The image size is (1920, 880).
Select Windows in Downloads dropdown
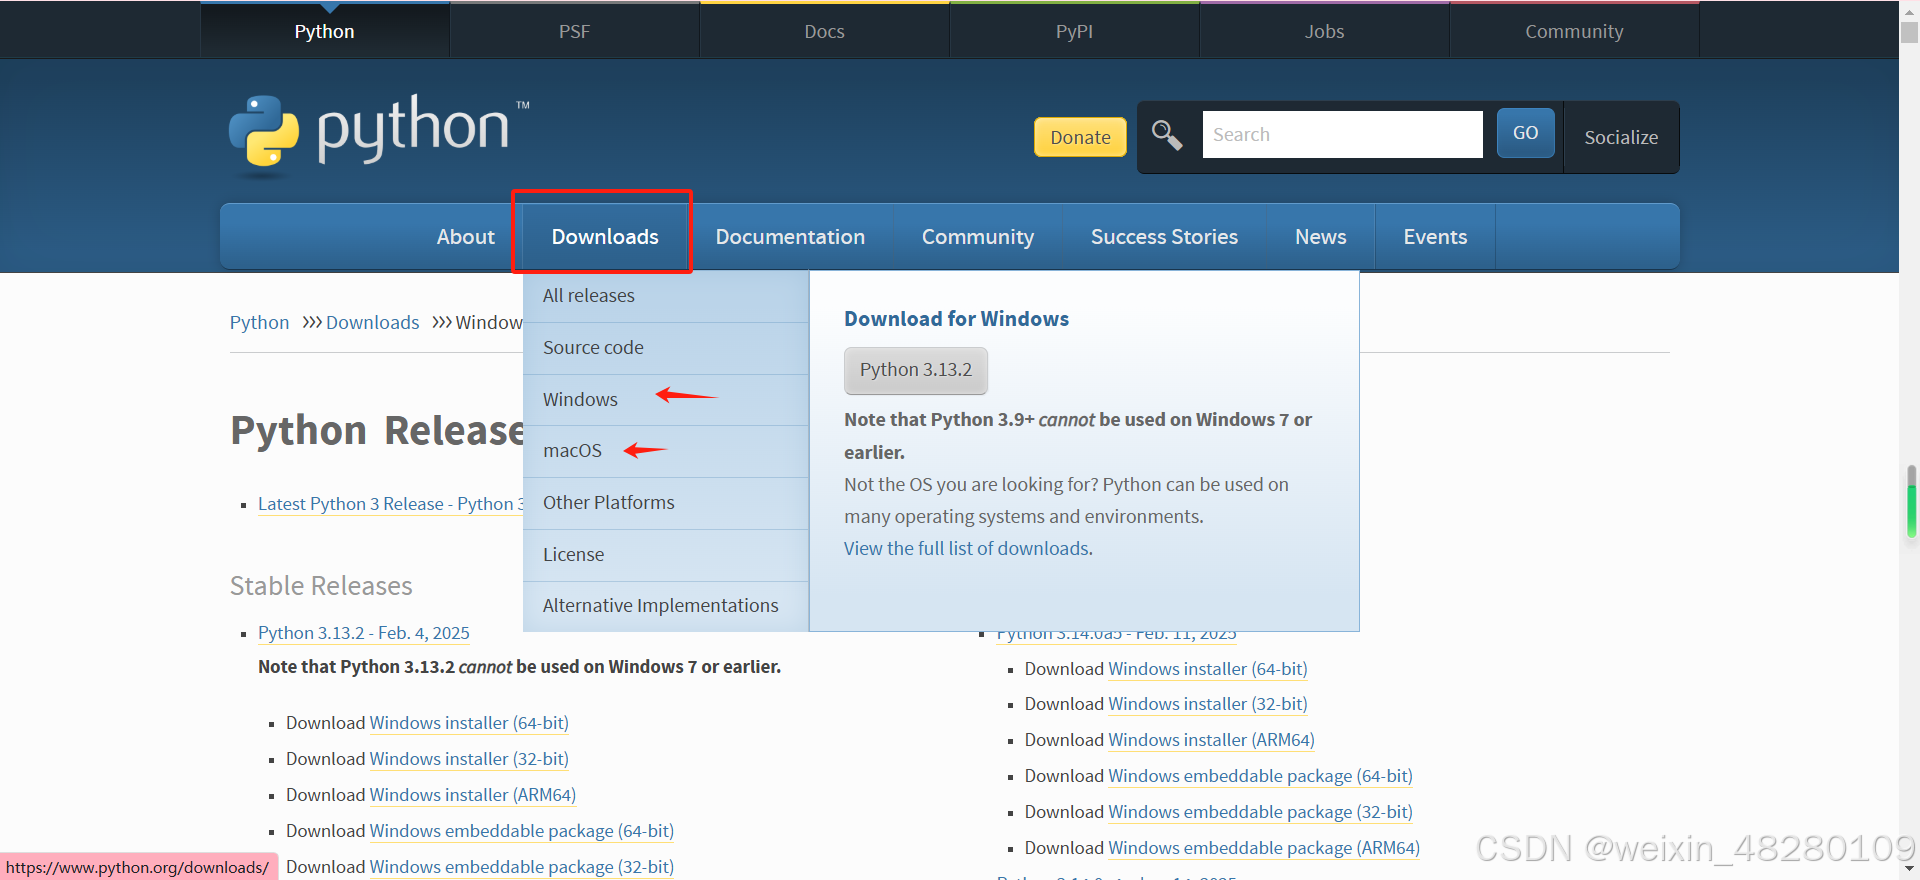point(666,400)
